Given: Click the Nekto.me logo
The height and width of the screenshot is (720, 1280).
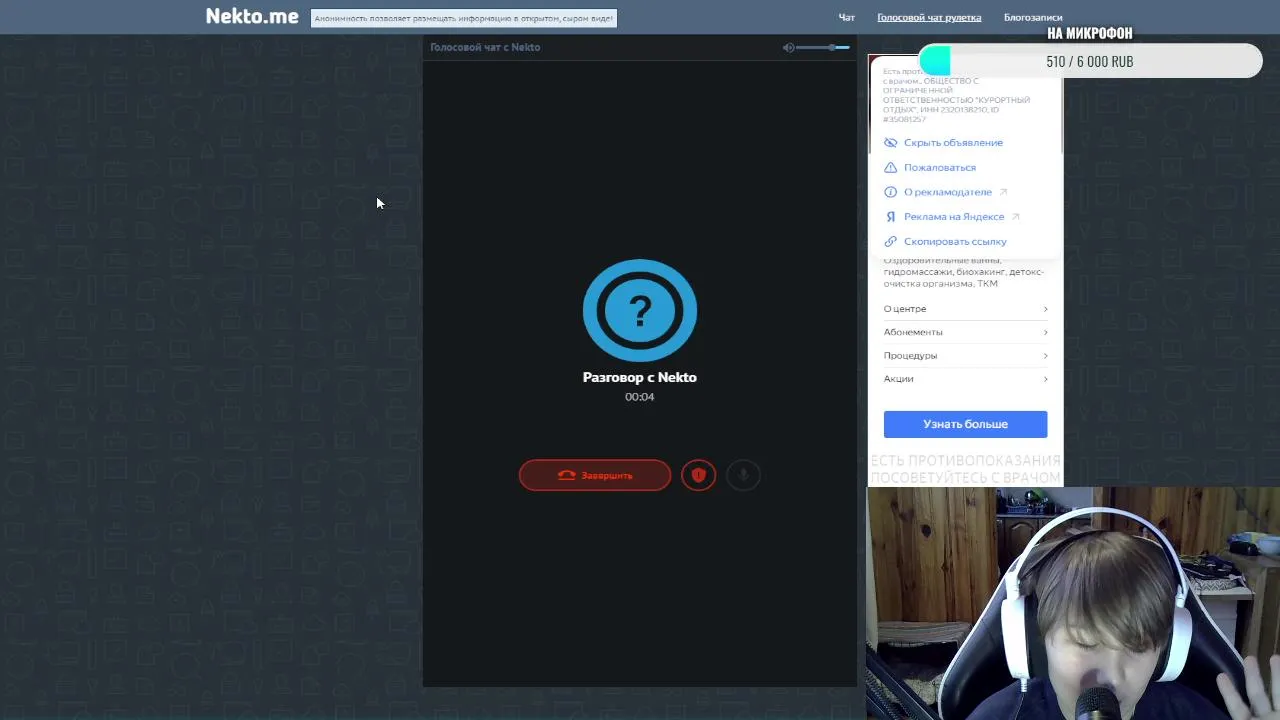Looking at the screenshot, I should pos(252,16).
